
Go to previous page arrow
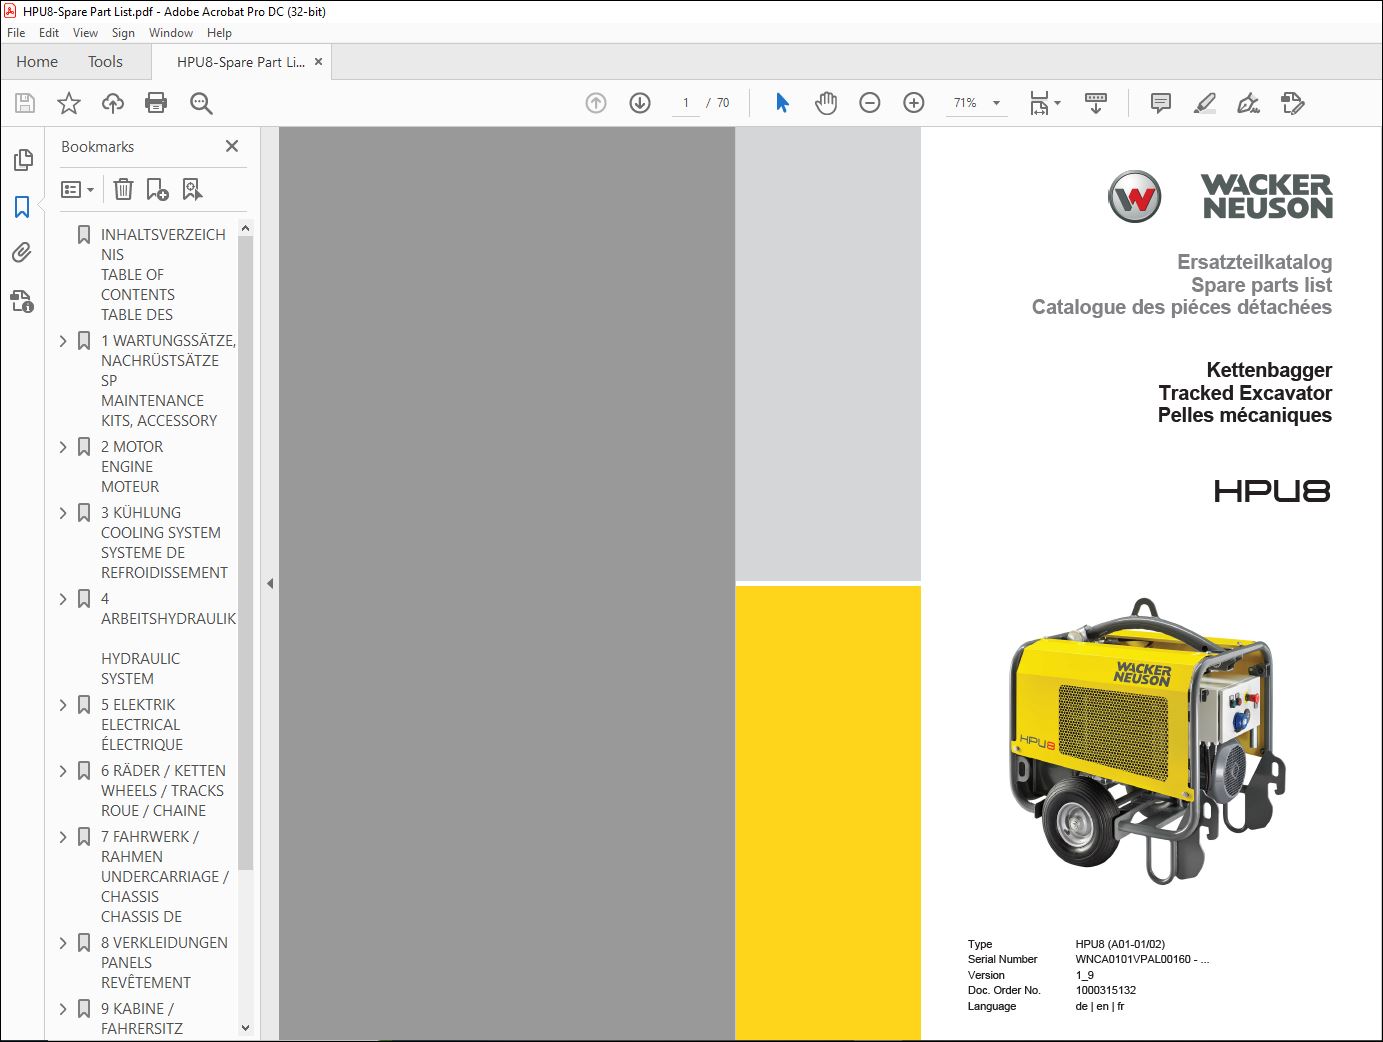point(596,103)
